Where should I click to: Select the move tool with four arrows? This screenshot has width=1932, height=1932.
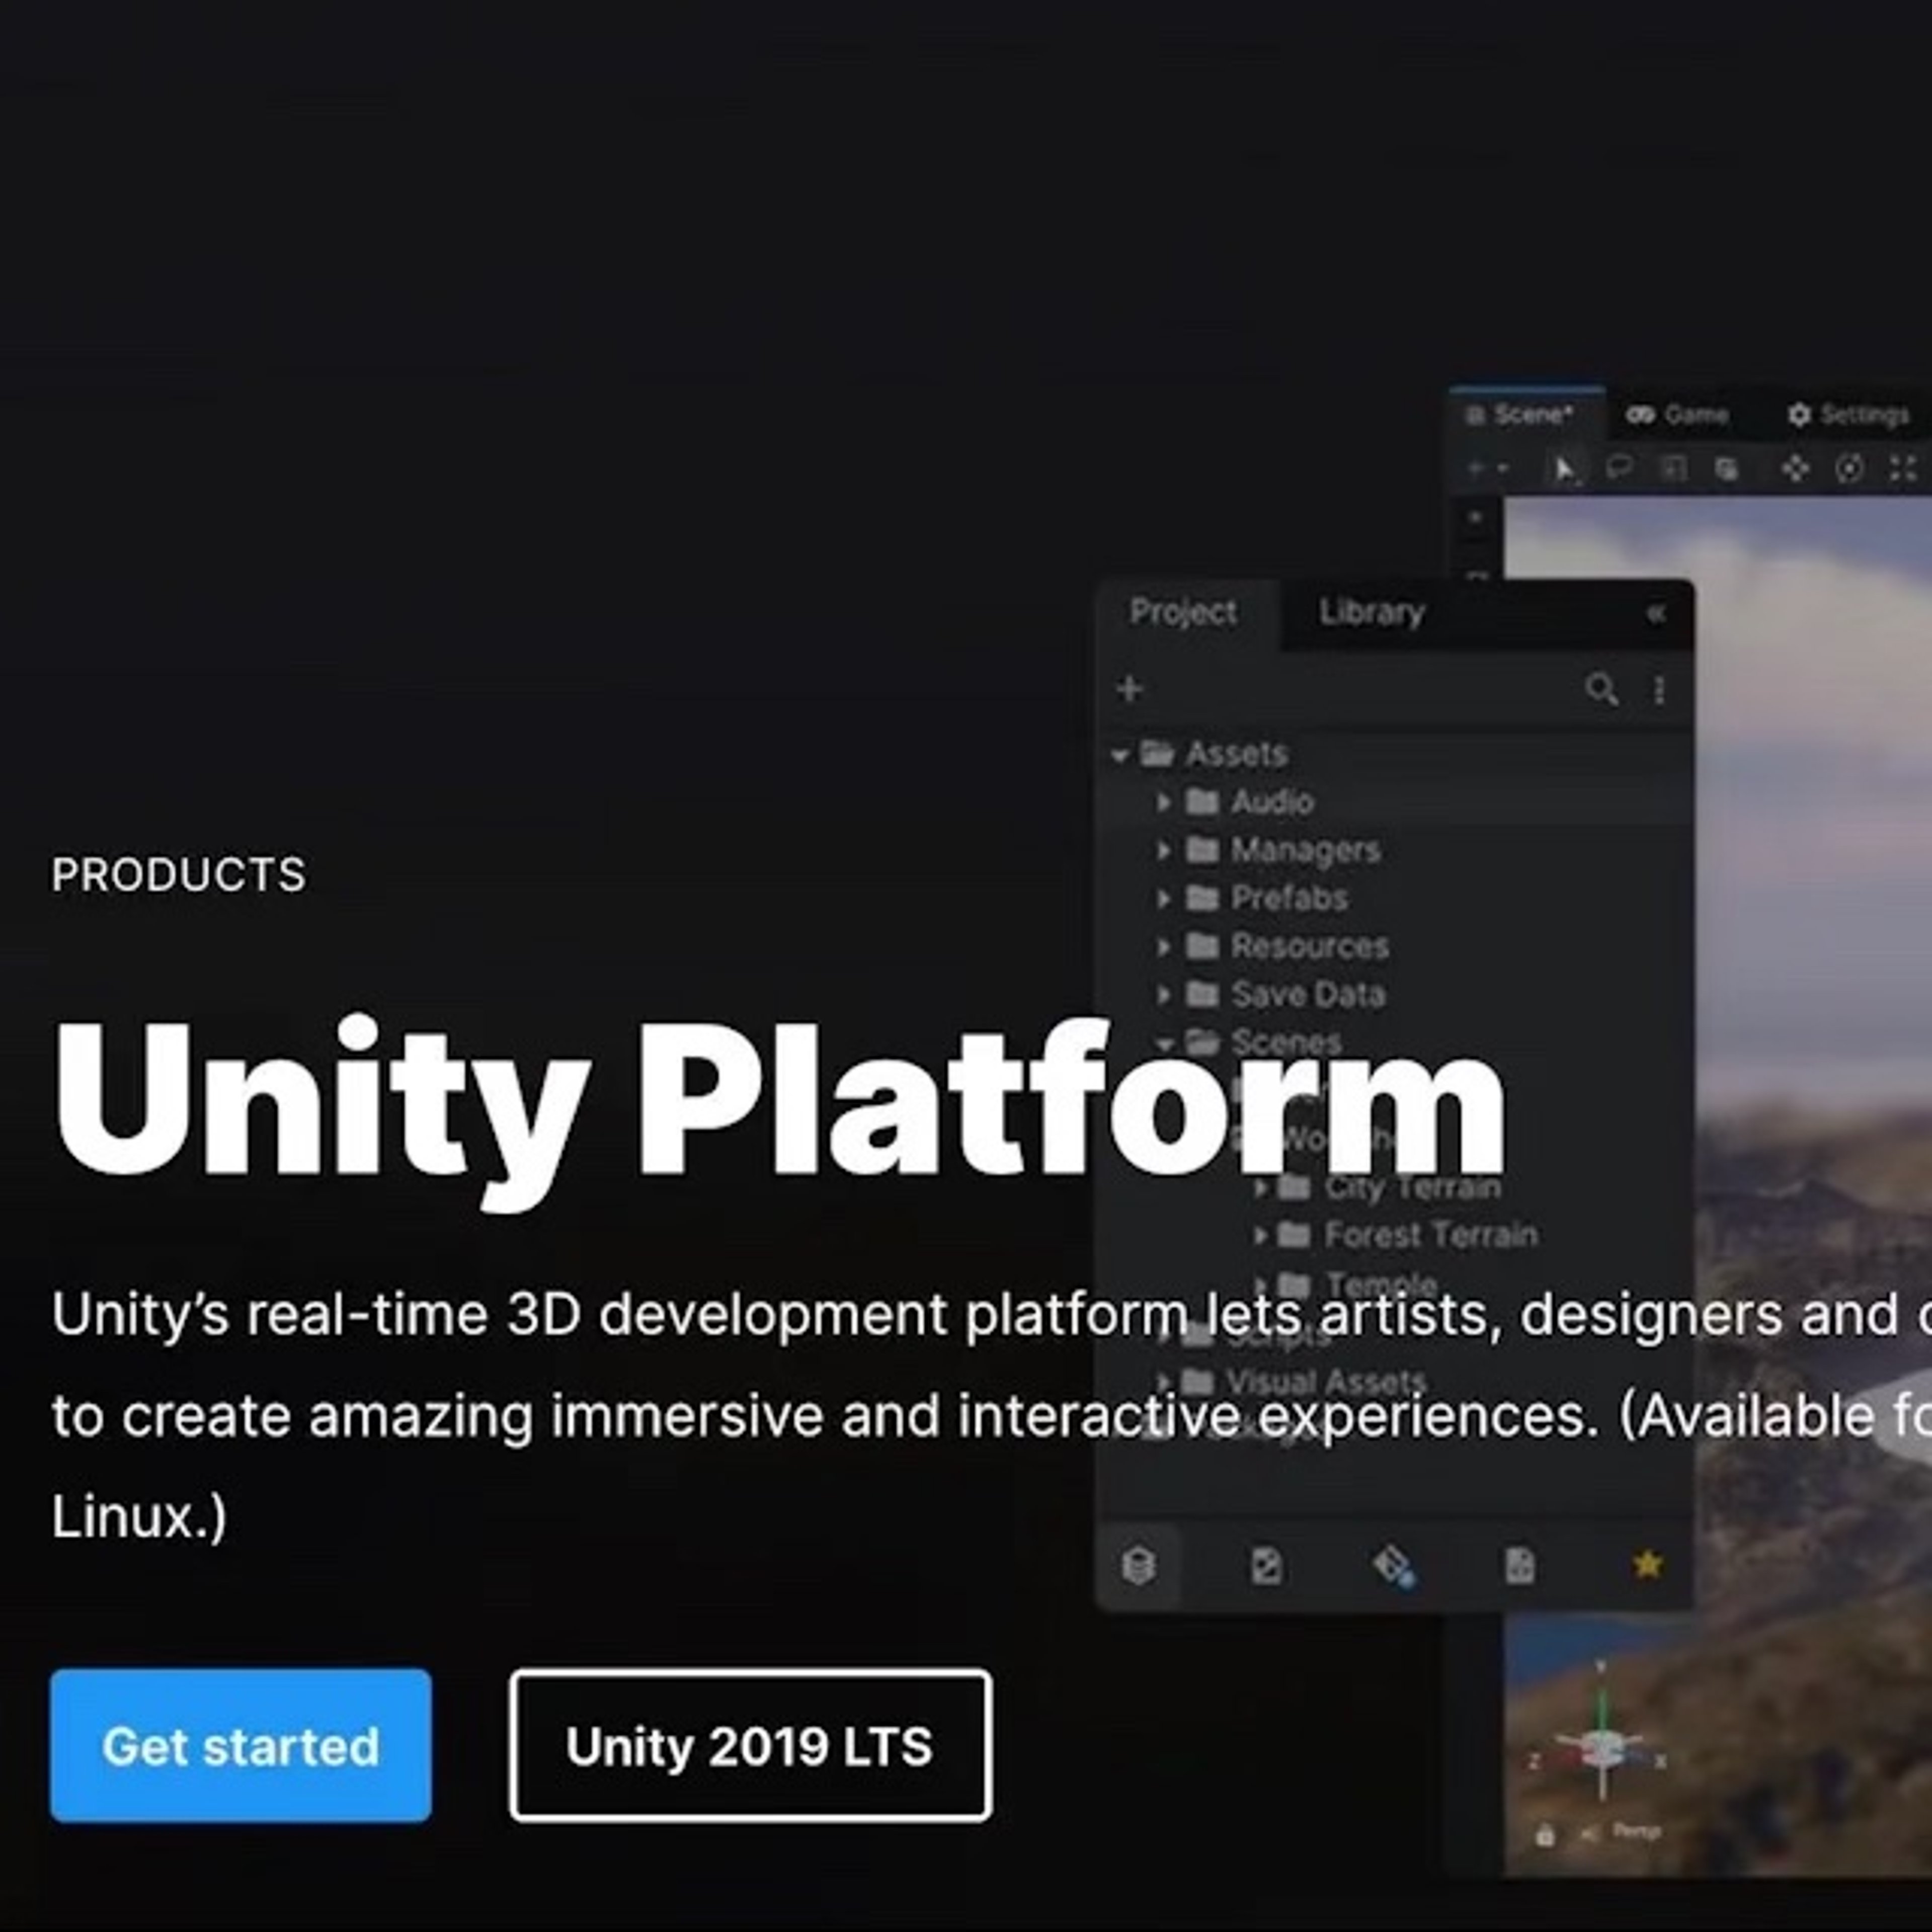[1795, 467]
